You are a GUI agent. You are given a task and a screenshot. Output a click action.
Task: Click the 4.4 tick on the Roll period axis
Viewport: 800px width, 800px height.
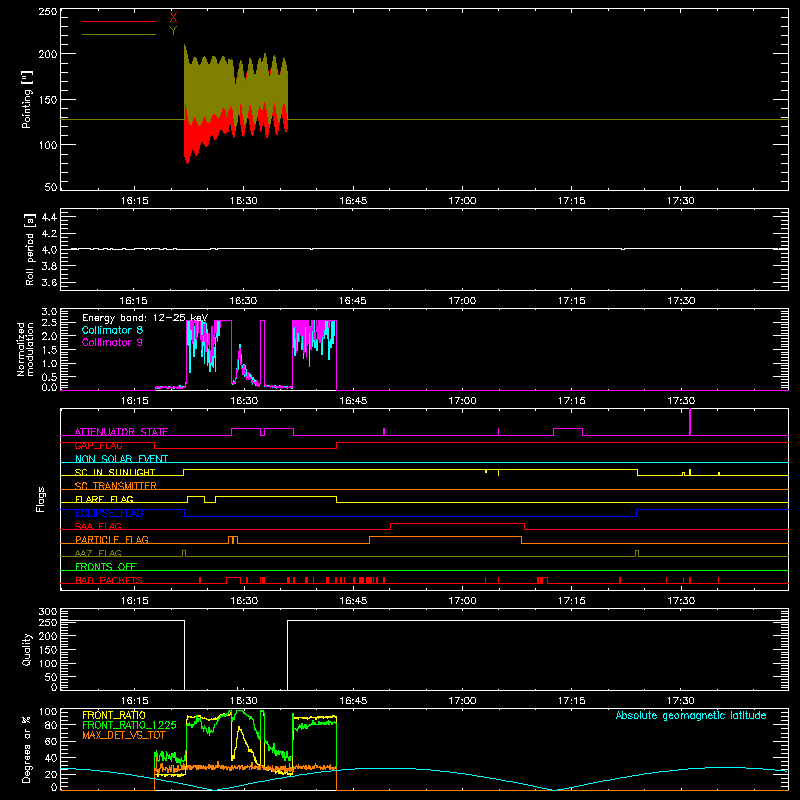(x=49, y=217)
